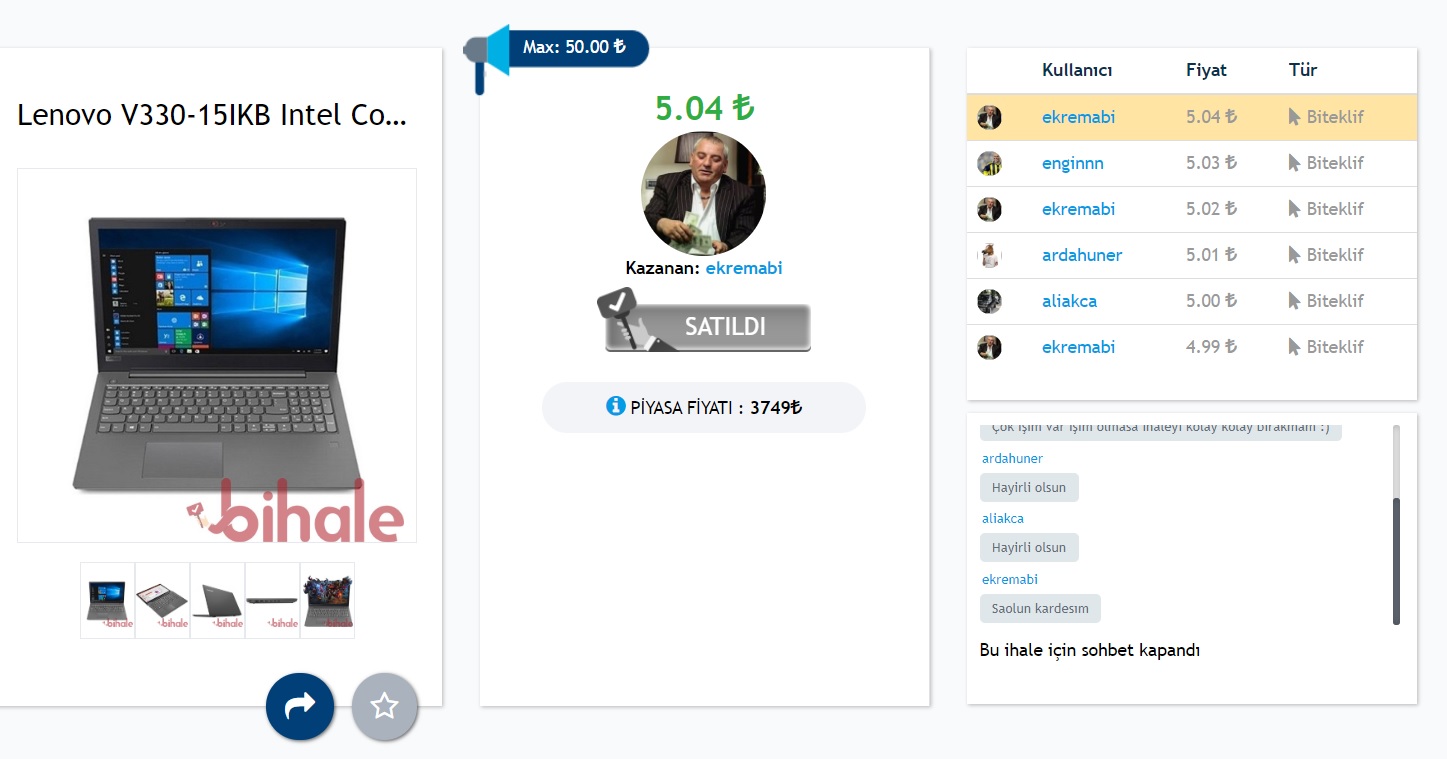The image size is (1447, 759).
Task: Open the enginnn user link in bids table
Action: click(1073, 163)
